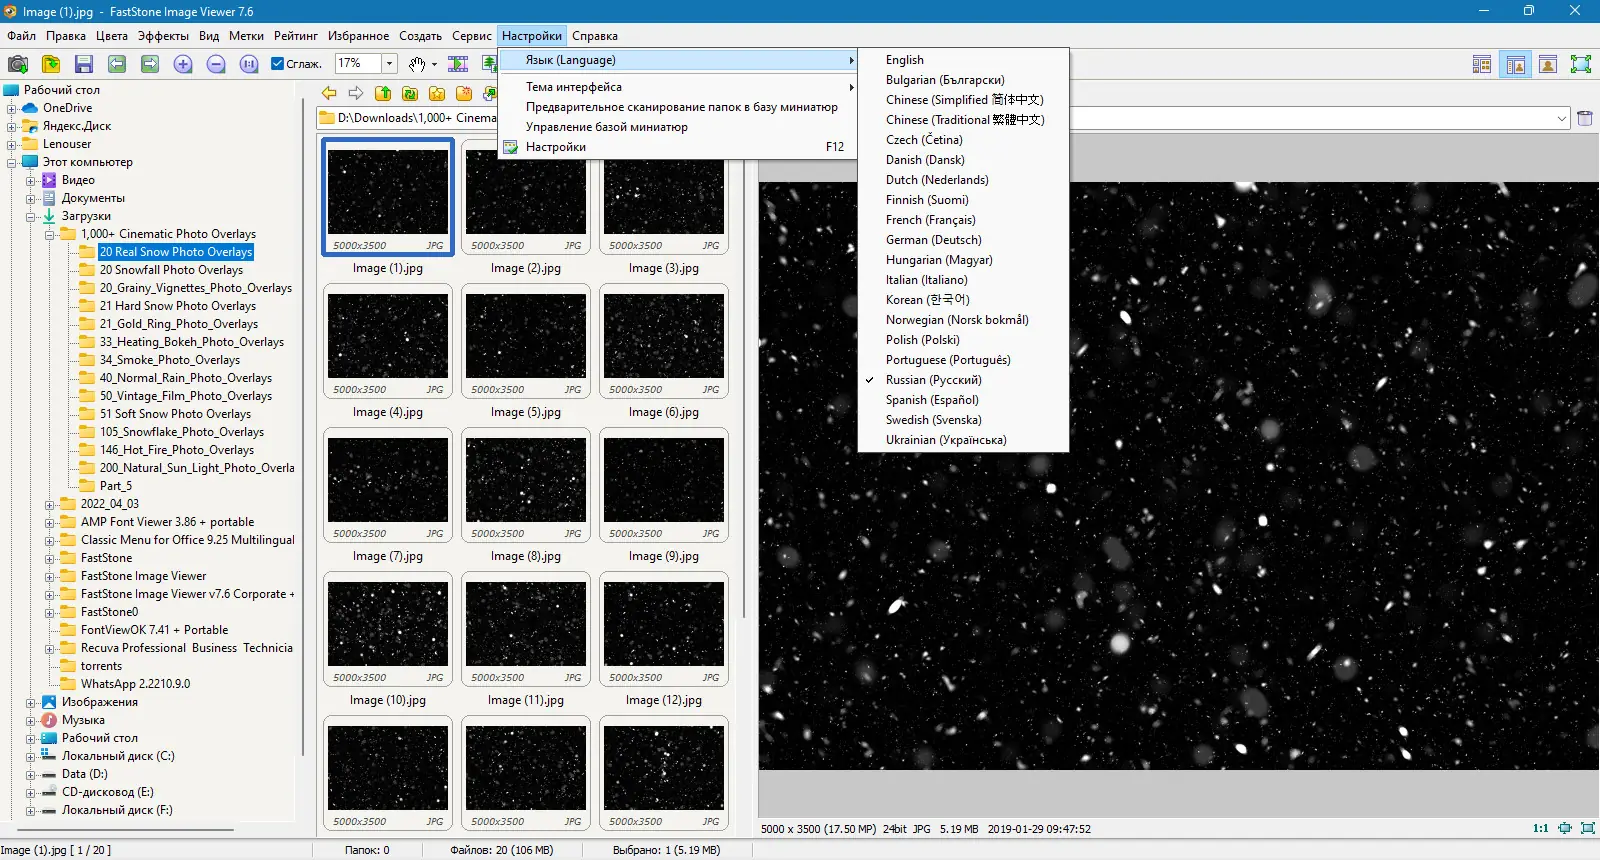Screen dimensions: 1600x860
Task: Click 1:1 actual size icon in status bar
Action: point(1540,828)
